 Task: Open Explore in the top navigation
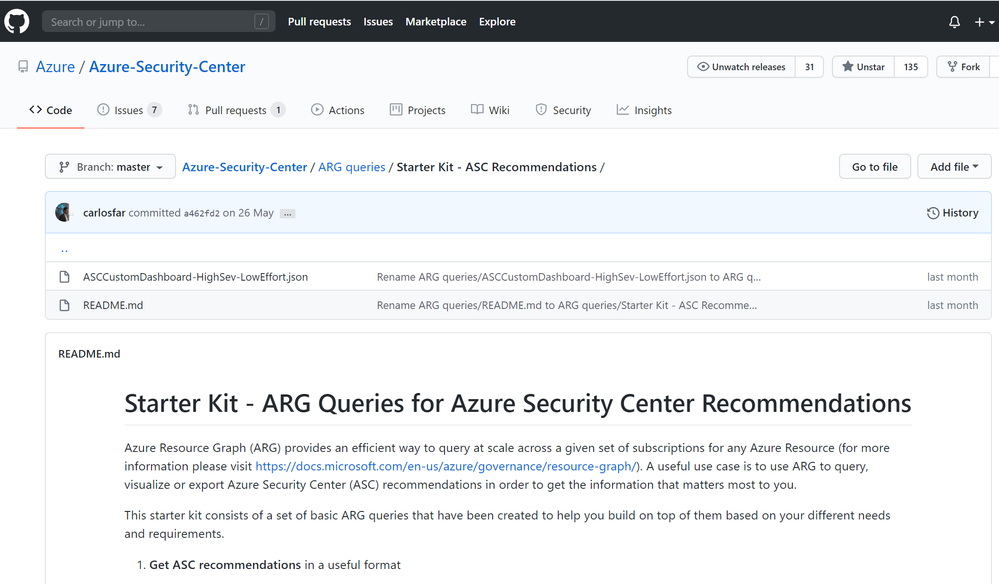pyautogui.click(x=497, y=22)
